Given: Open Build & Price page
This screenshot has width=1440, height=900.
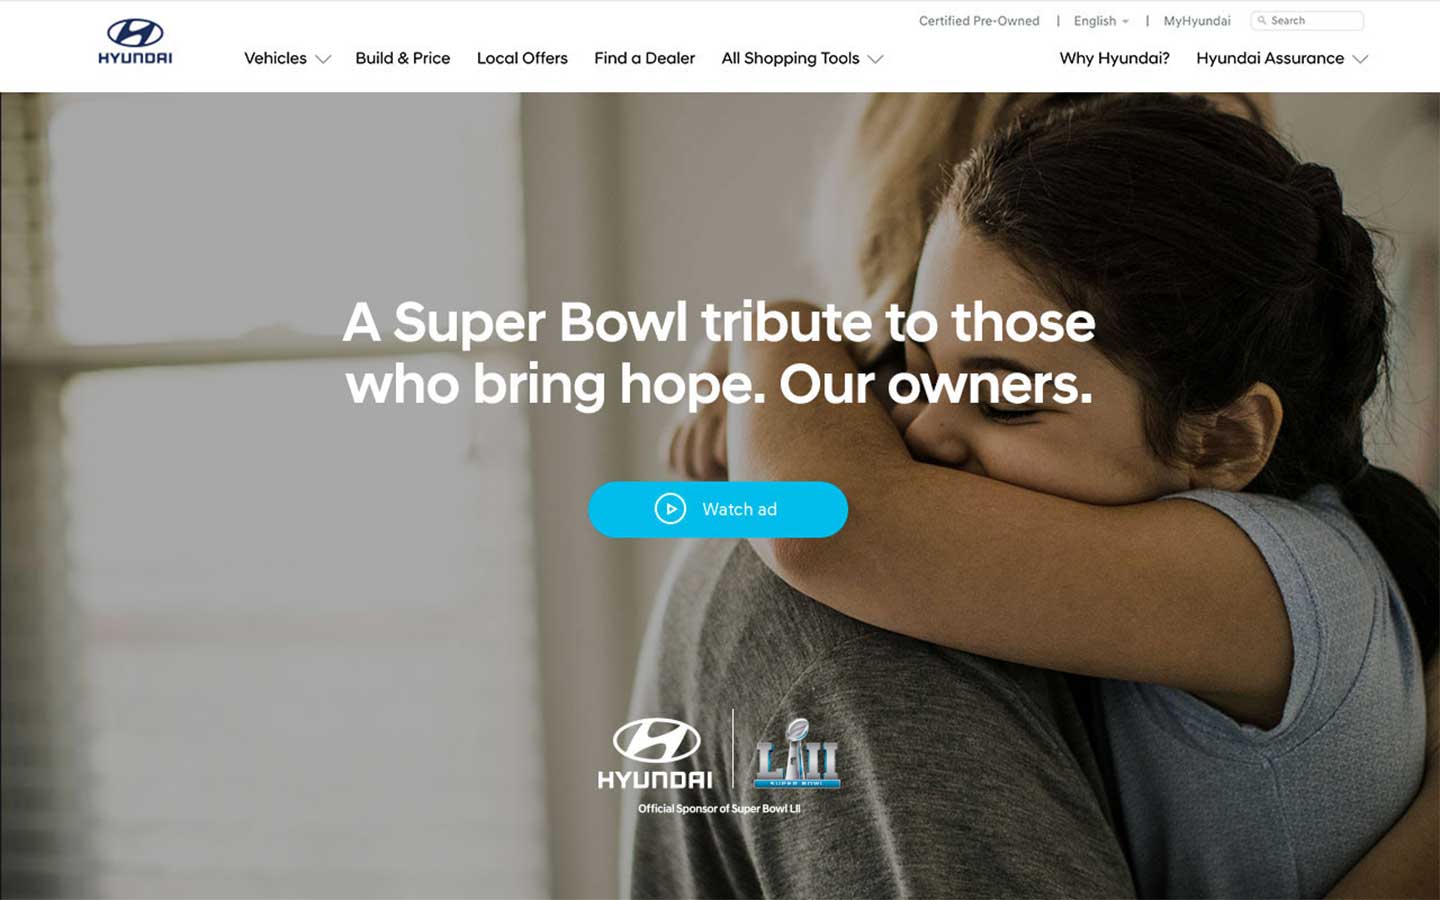Looking at the screenshot, I should [x=403, y=58].
